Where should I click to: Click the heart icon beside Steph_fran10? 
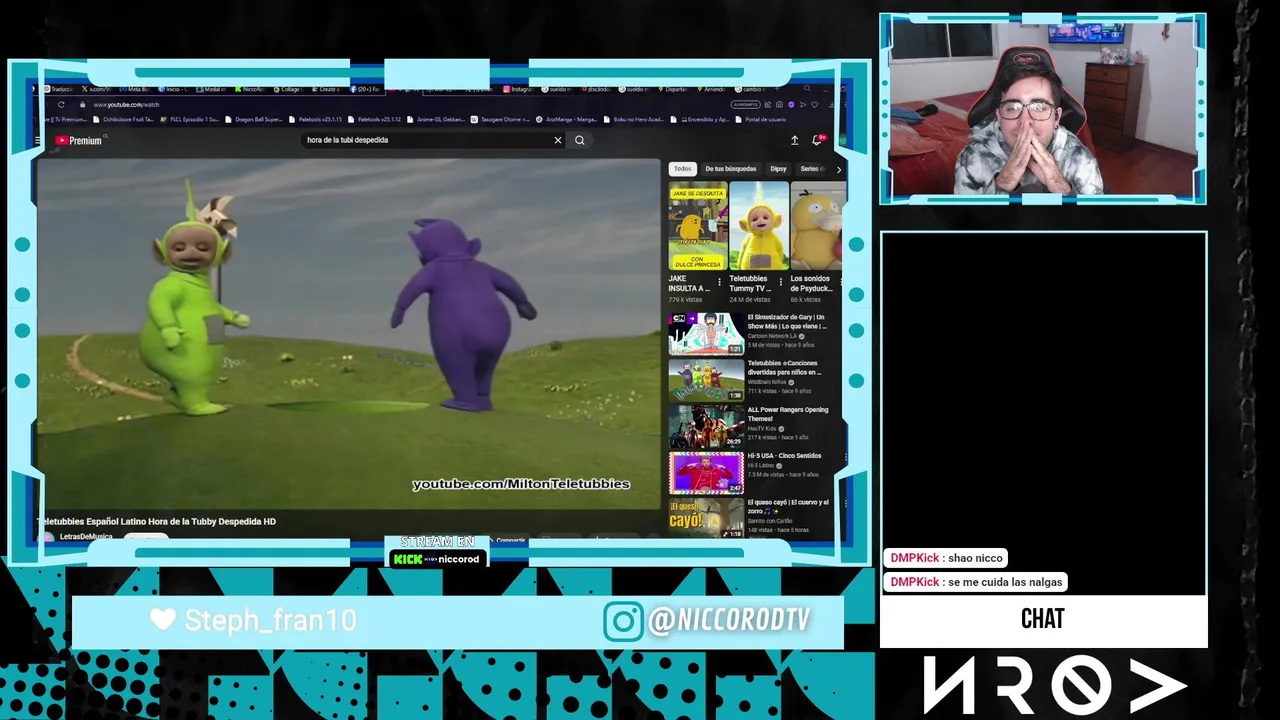(x=163, y=620)
